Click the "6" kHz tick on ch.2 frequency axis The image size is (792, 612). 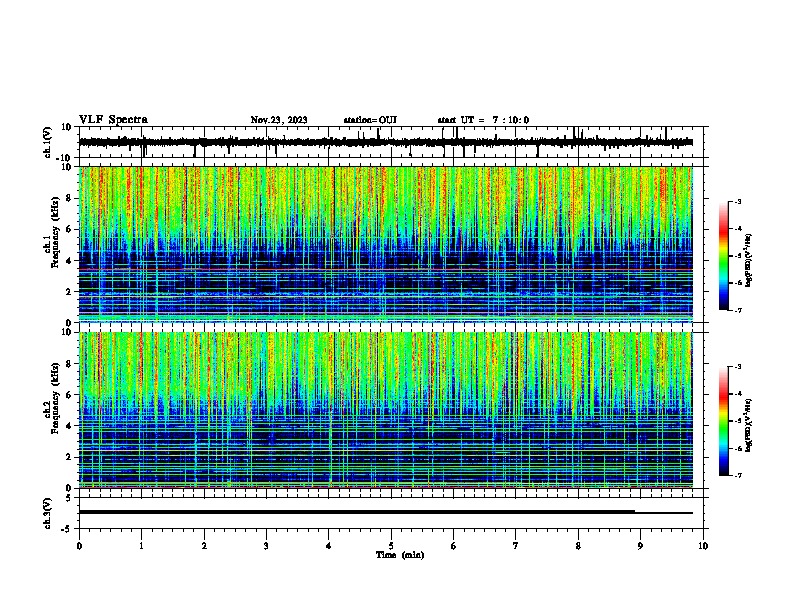[x=69, y=394]
